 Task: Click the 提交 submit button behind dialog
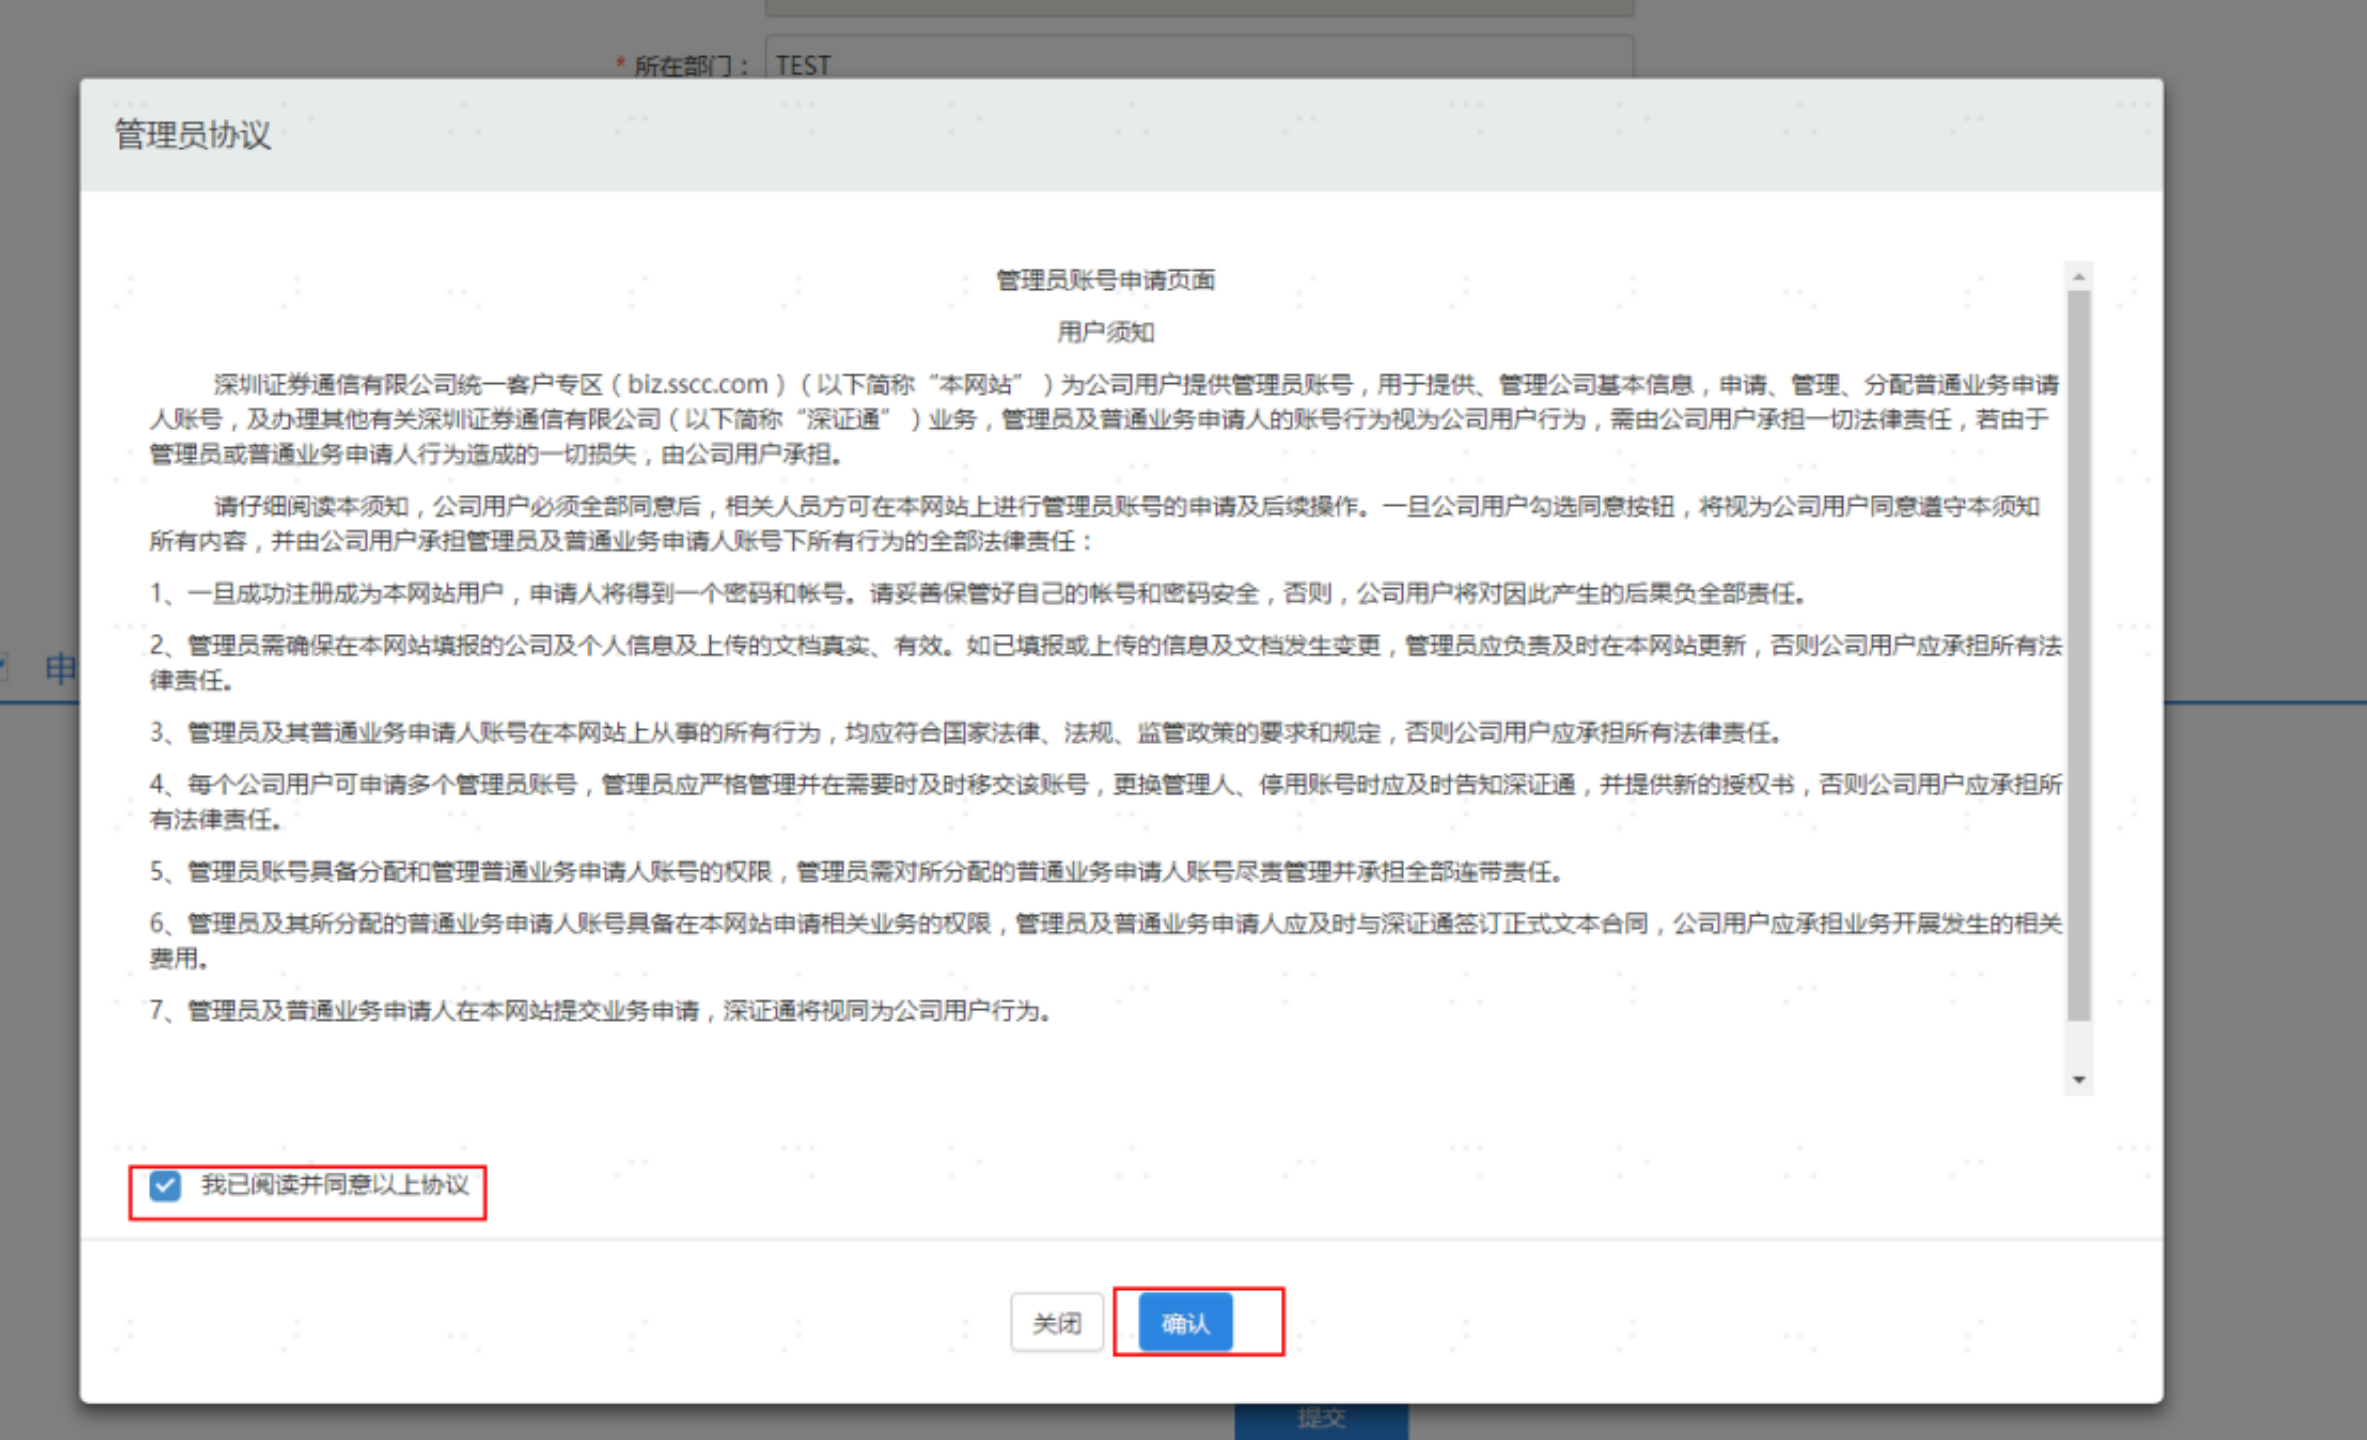point(1321,1420)
